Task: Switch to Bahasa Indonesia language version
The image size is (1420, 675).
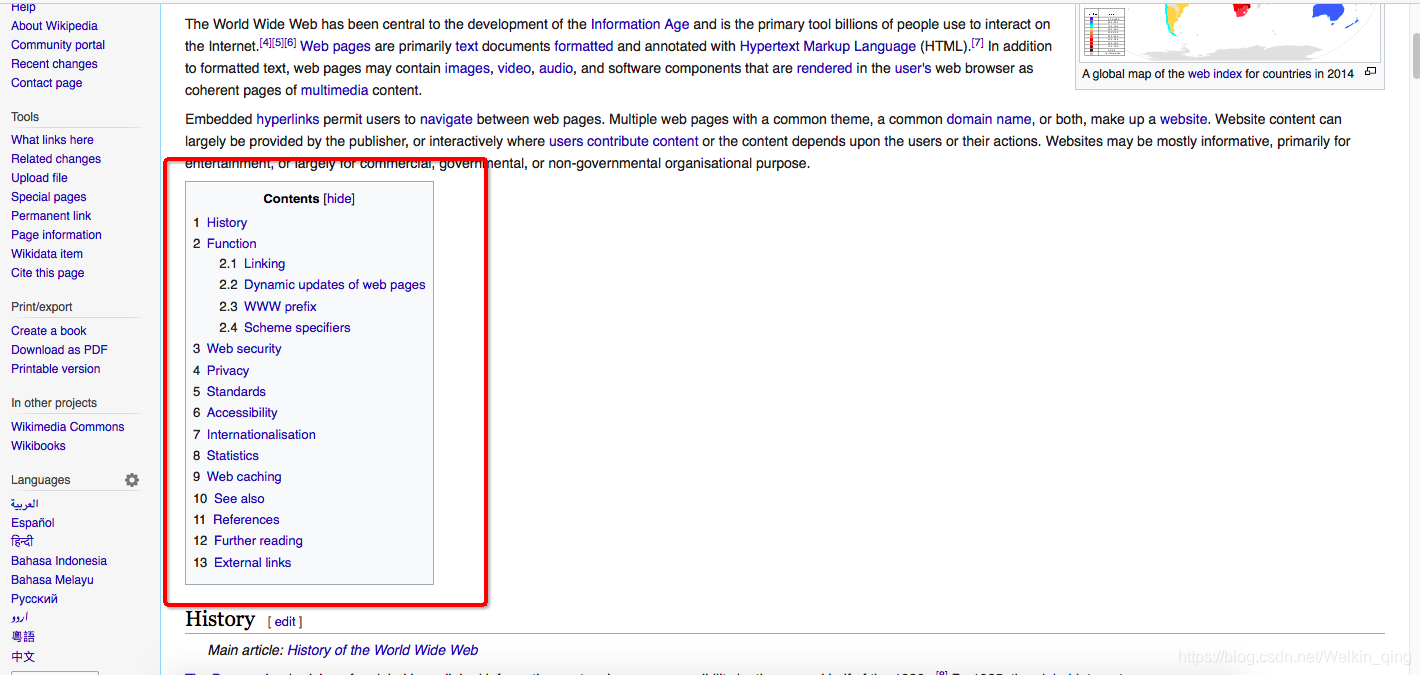Action: (59, 561)
